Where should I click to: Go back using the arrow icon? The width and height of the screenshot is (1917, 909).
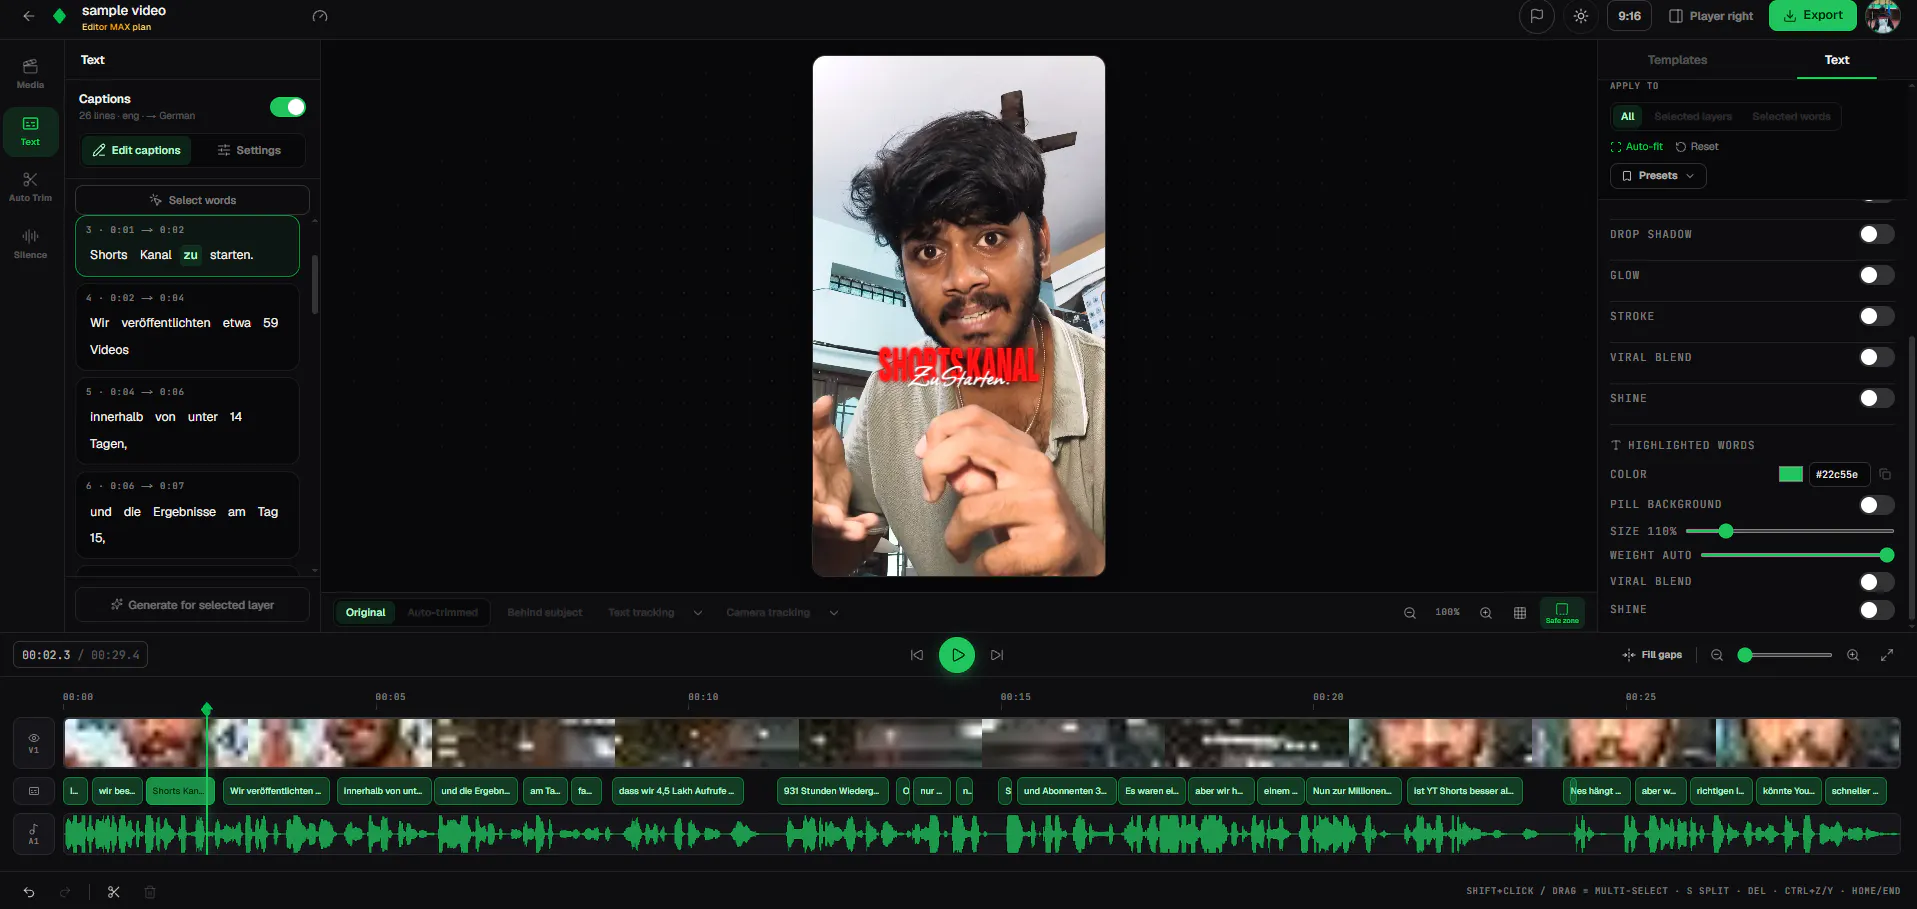click(29, 16)
